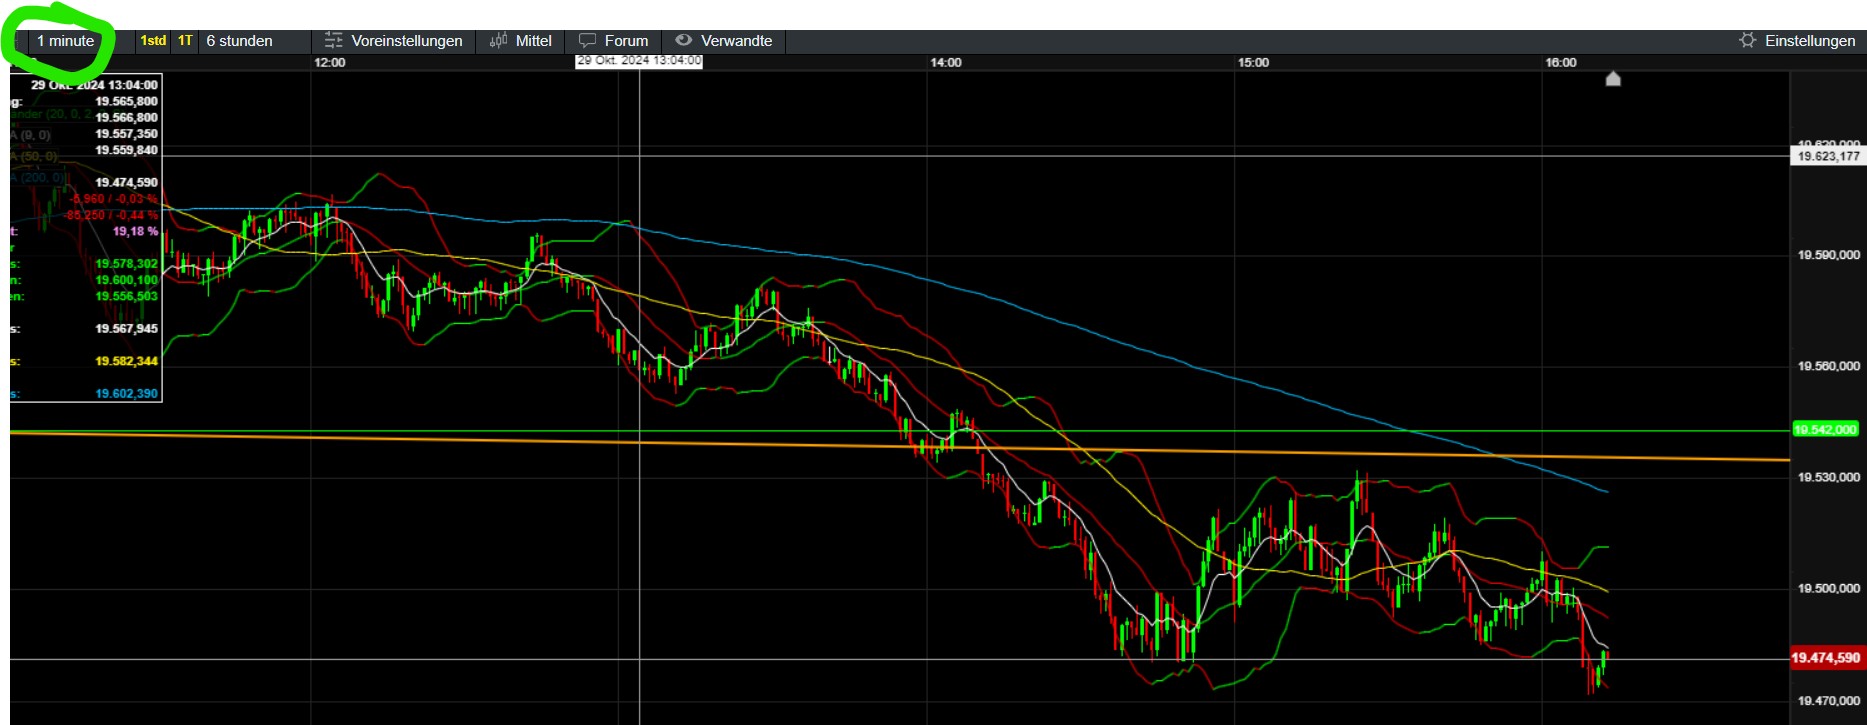
Task: Click the white 19.474,590 value in data box
Action: pos(126,182)
